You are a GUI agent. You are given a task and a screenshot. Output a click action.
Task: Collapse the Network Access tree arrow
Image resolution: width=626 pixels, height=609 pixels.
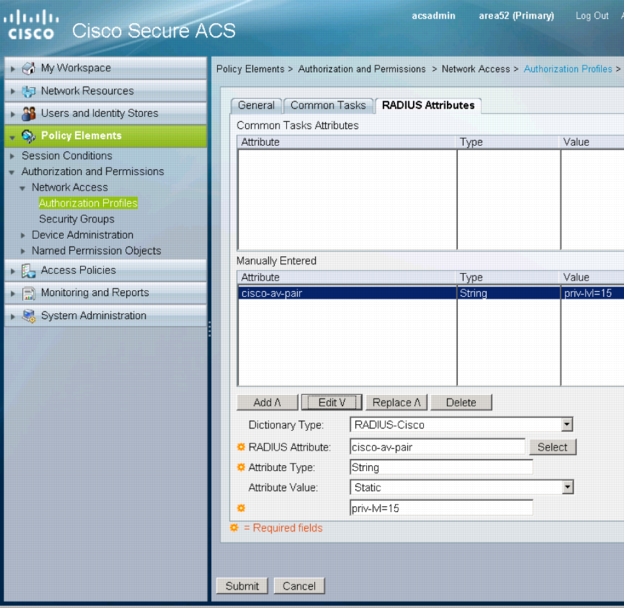click(x=22, y=188)
